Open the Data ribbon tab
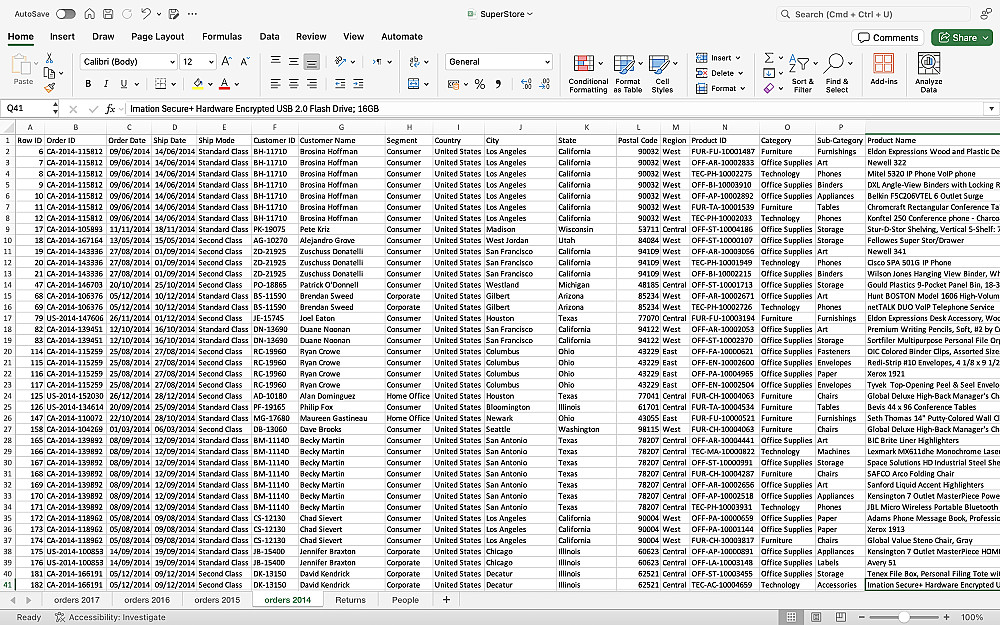 pos(269,36)
